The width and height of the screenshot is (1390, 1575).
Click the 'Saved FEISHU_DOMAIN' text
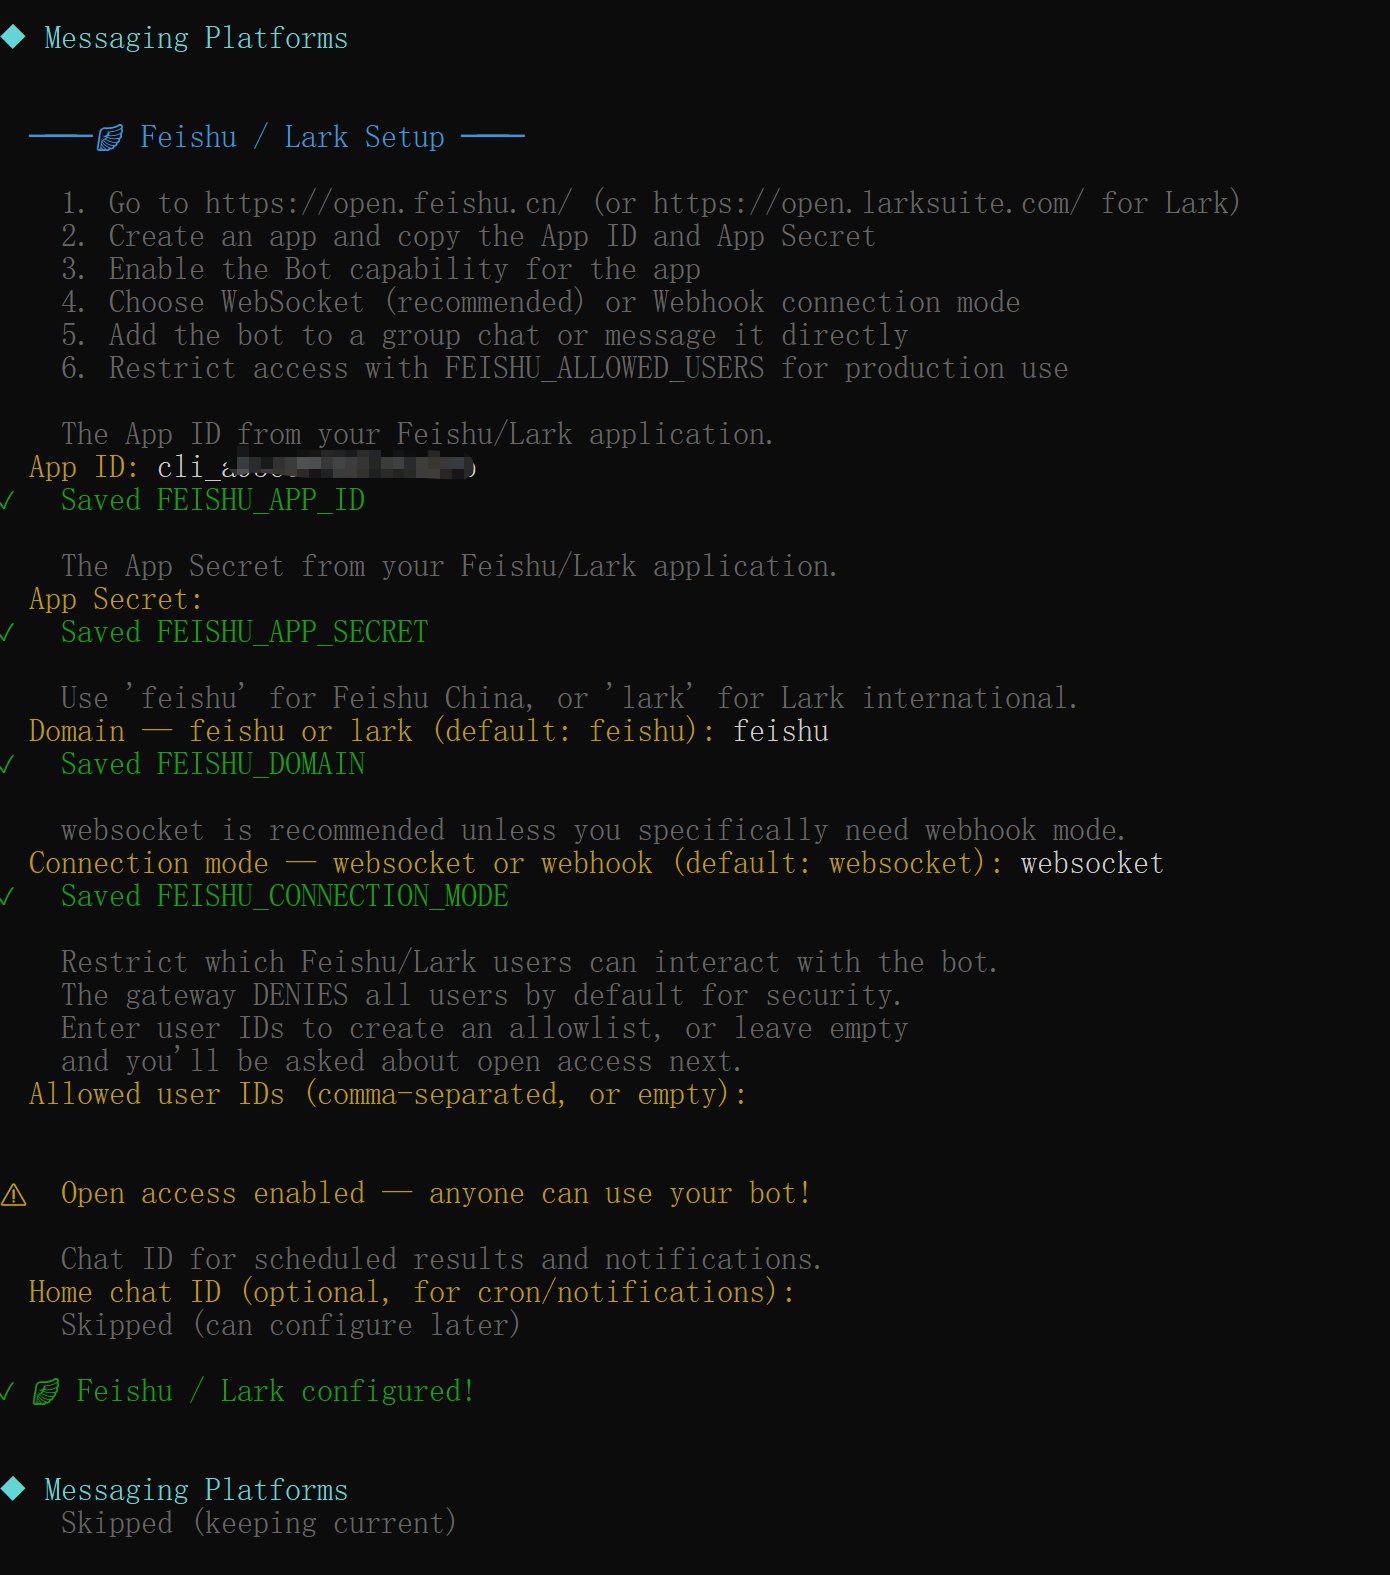[213, 764]
